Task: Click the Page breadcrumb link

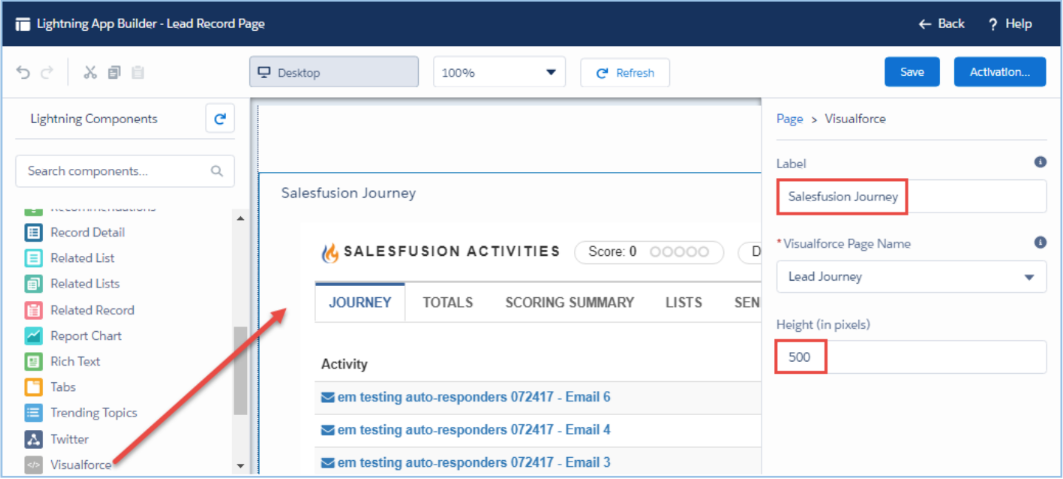Action: (x=789, y=119)
